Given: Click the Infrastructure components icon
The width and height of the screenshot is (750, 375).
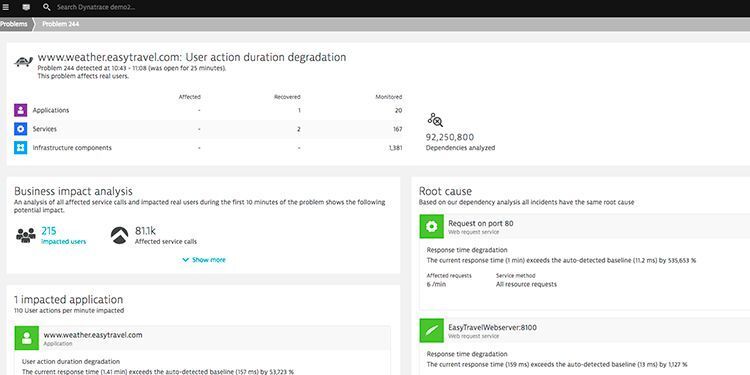Looking at the screenshot, I should 21,148.
